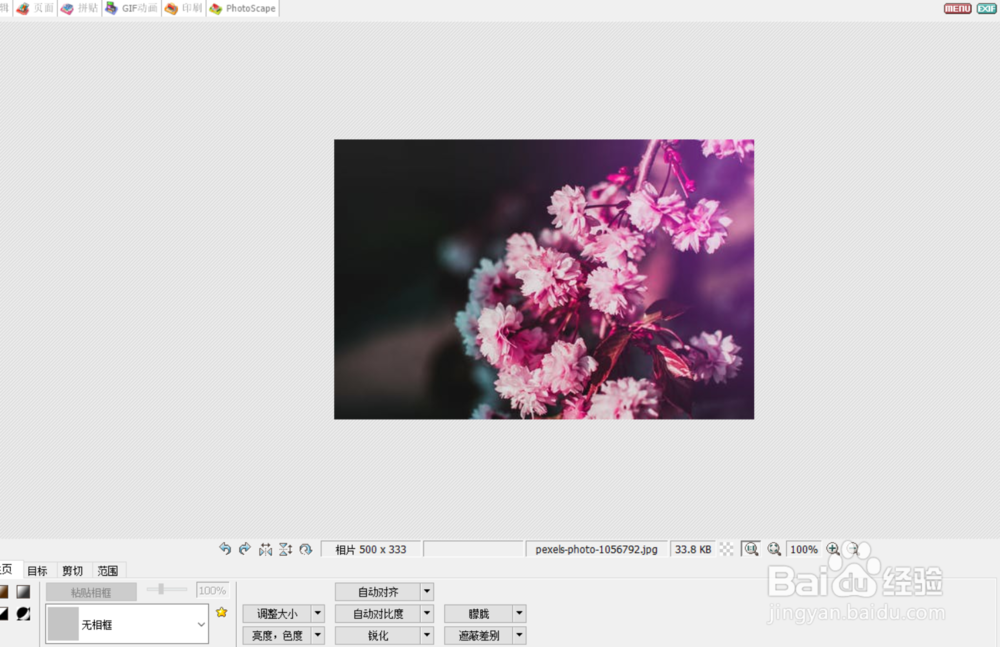Expand the 自动对比度 dropdown arrow
The image size is (1000, 647).
point(427,614)
